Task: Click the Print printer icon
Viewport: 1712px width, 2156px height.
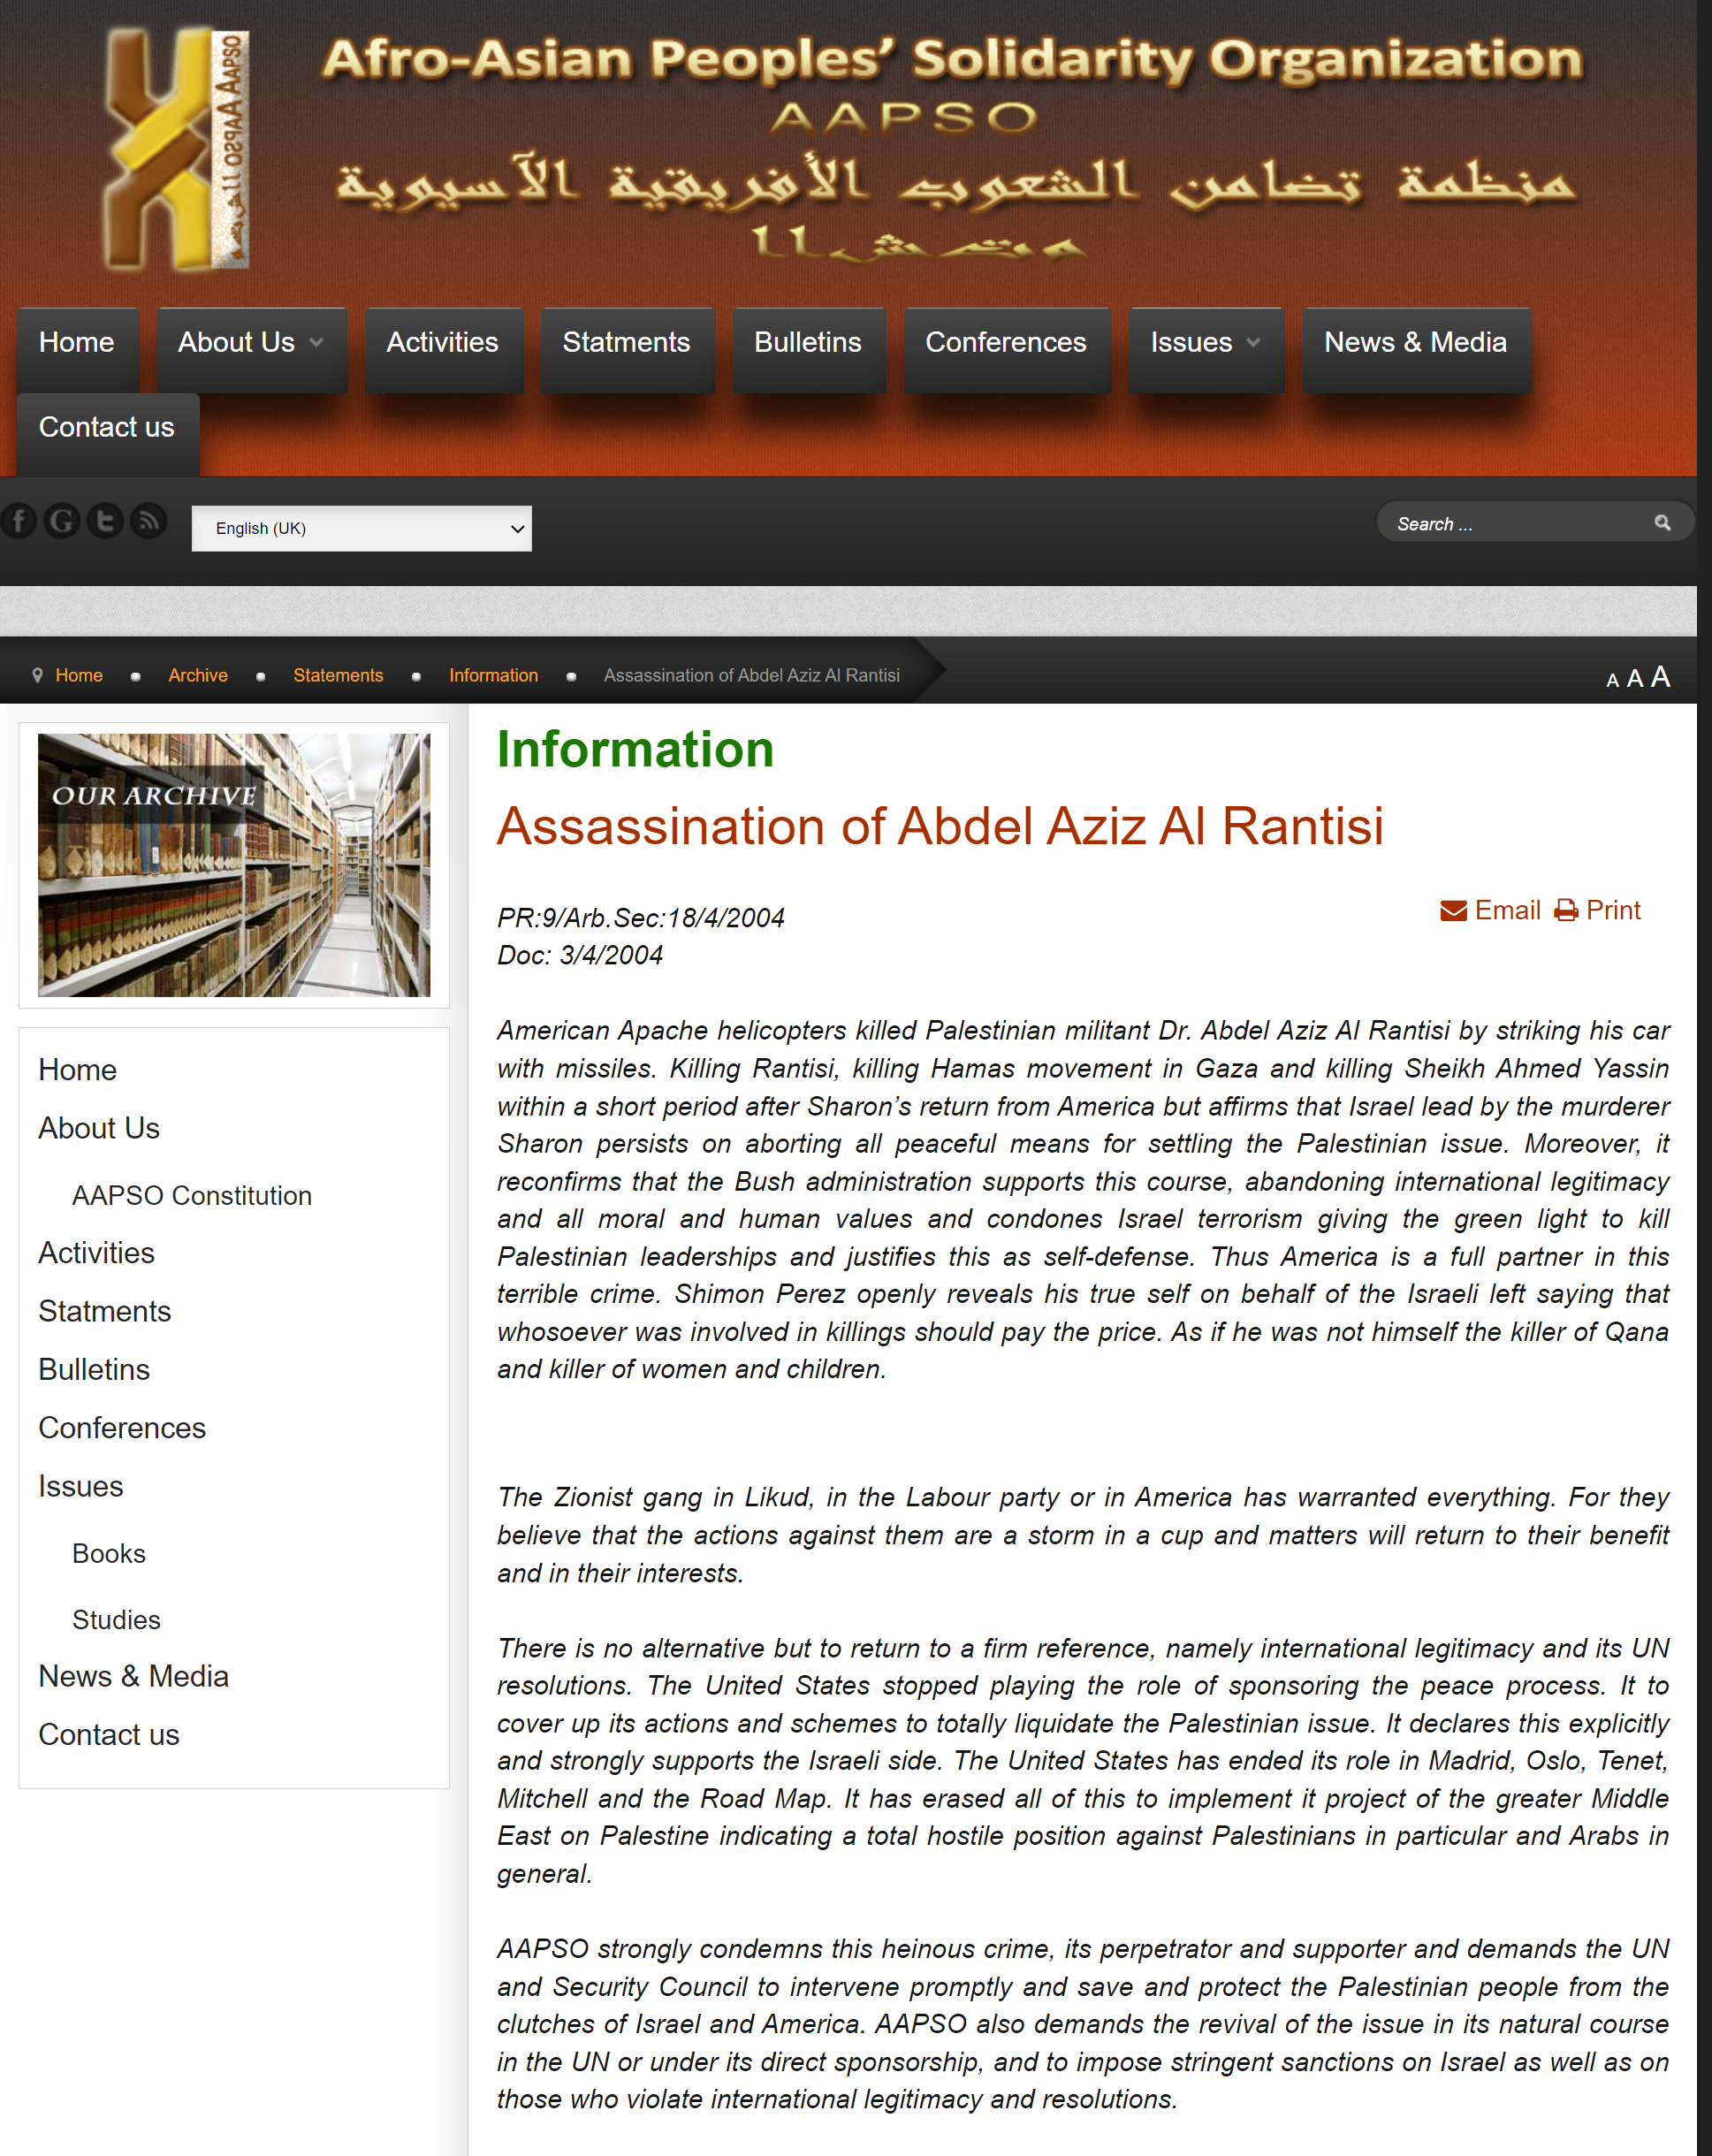Action: pyautogui.click(x=1566, y=911)
